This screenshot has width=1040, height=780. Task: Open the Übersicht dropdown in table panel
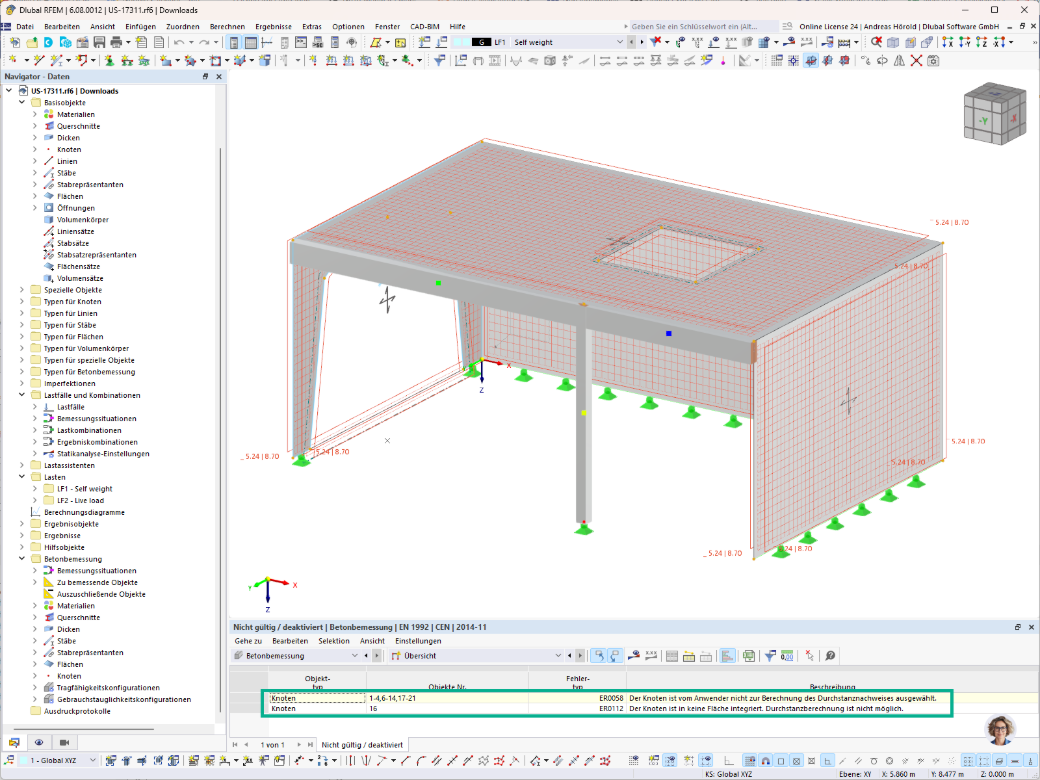coord(476,656)
